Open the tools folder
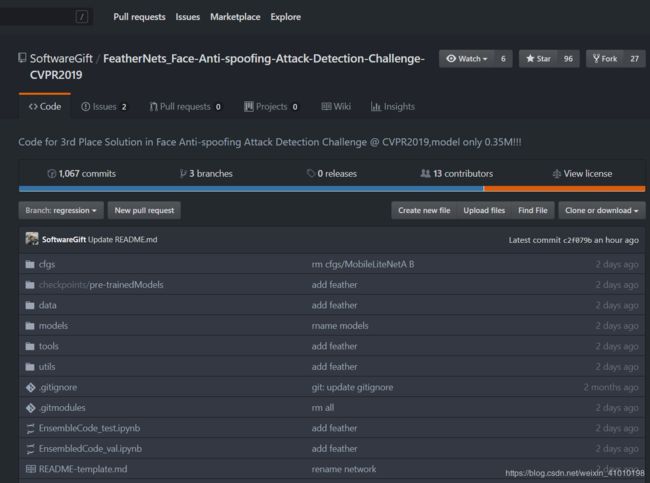The image size is (650, 483). 49,346
